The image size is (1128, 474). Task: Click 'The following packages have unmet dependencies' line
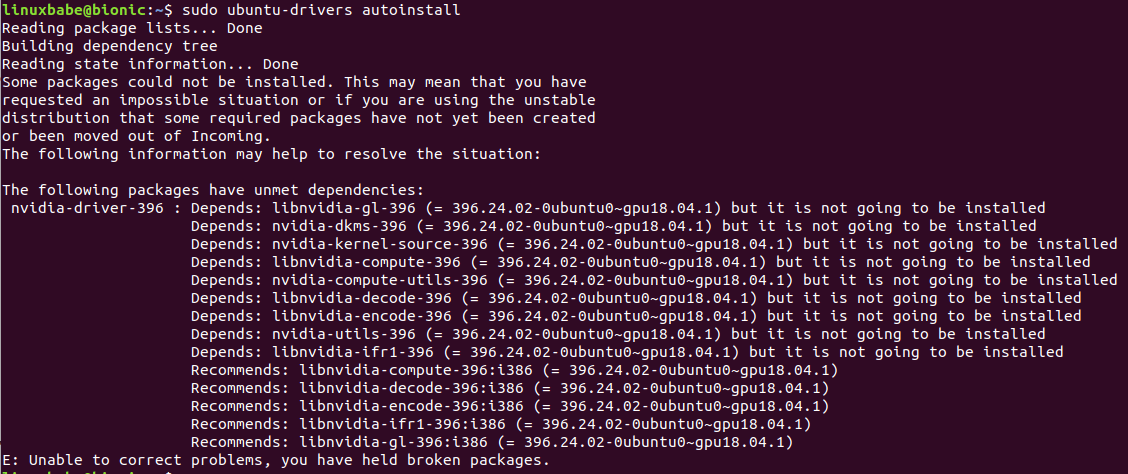[213, 190]
